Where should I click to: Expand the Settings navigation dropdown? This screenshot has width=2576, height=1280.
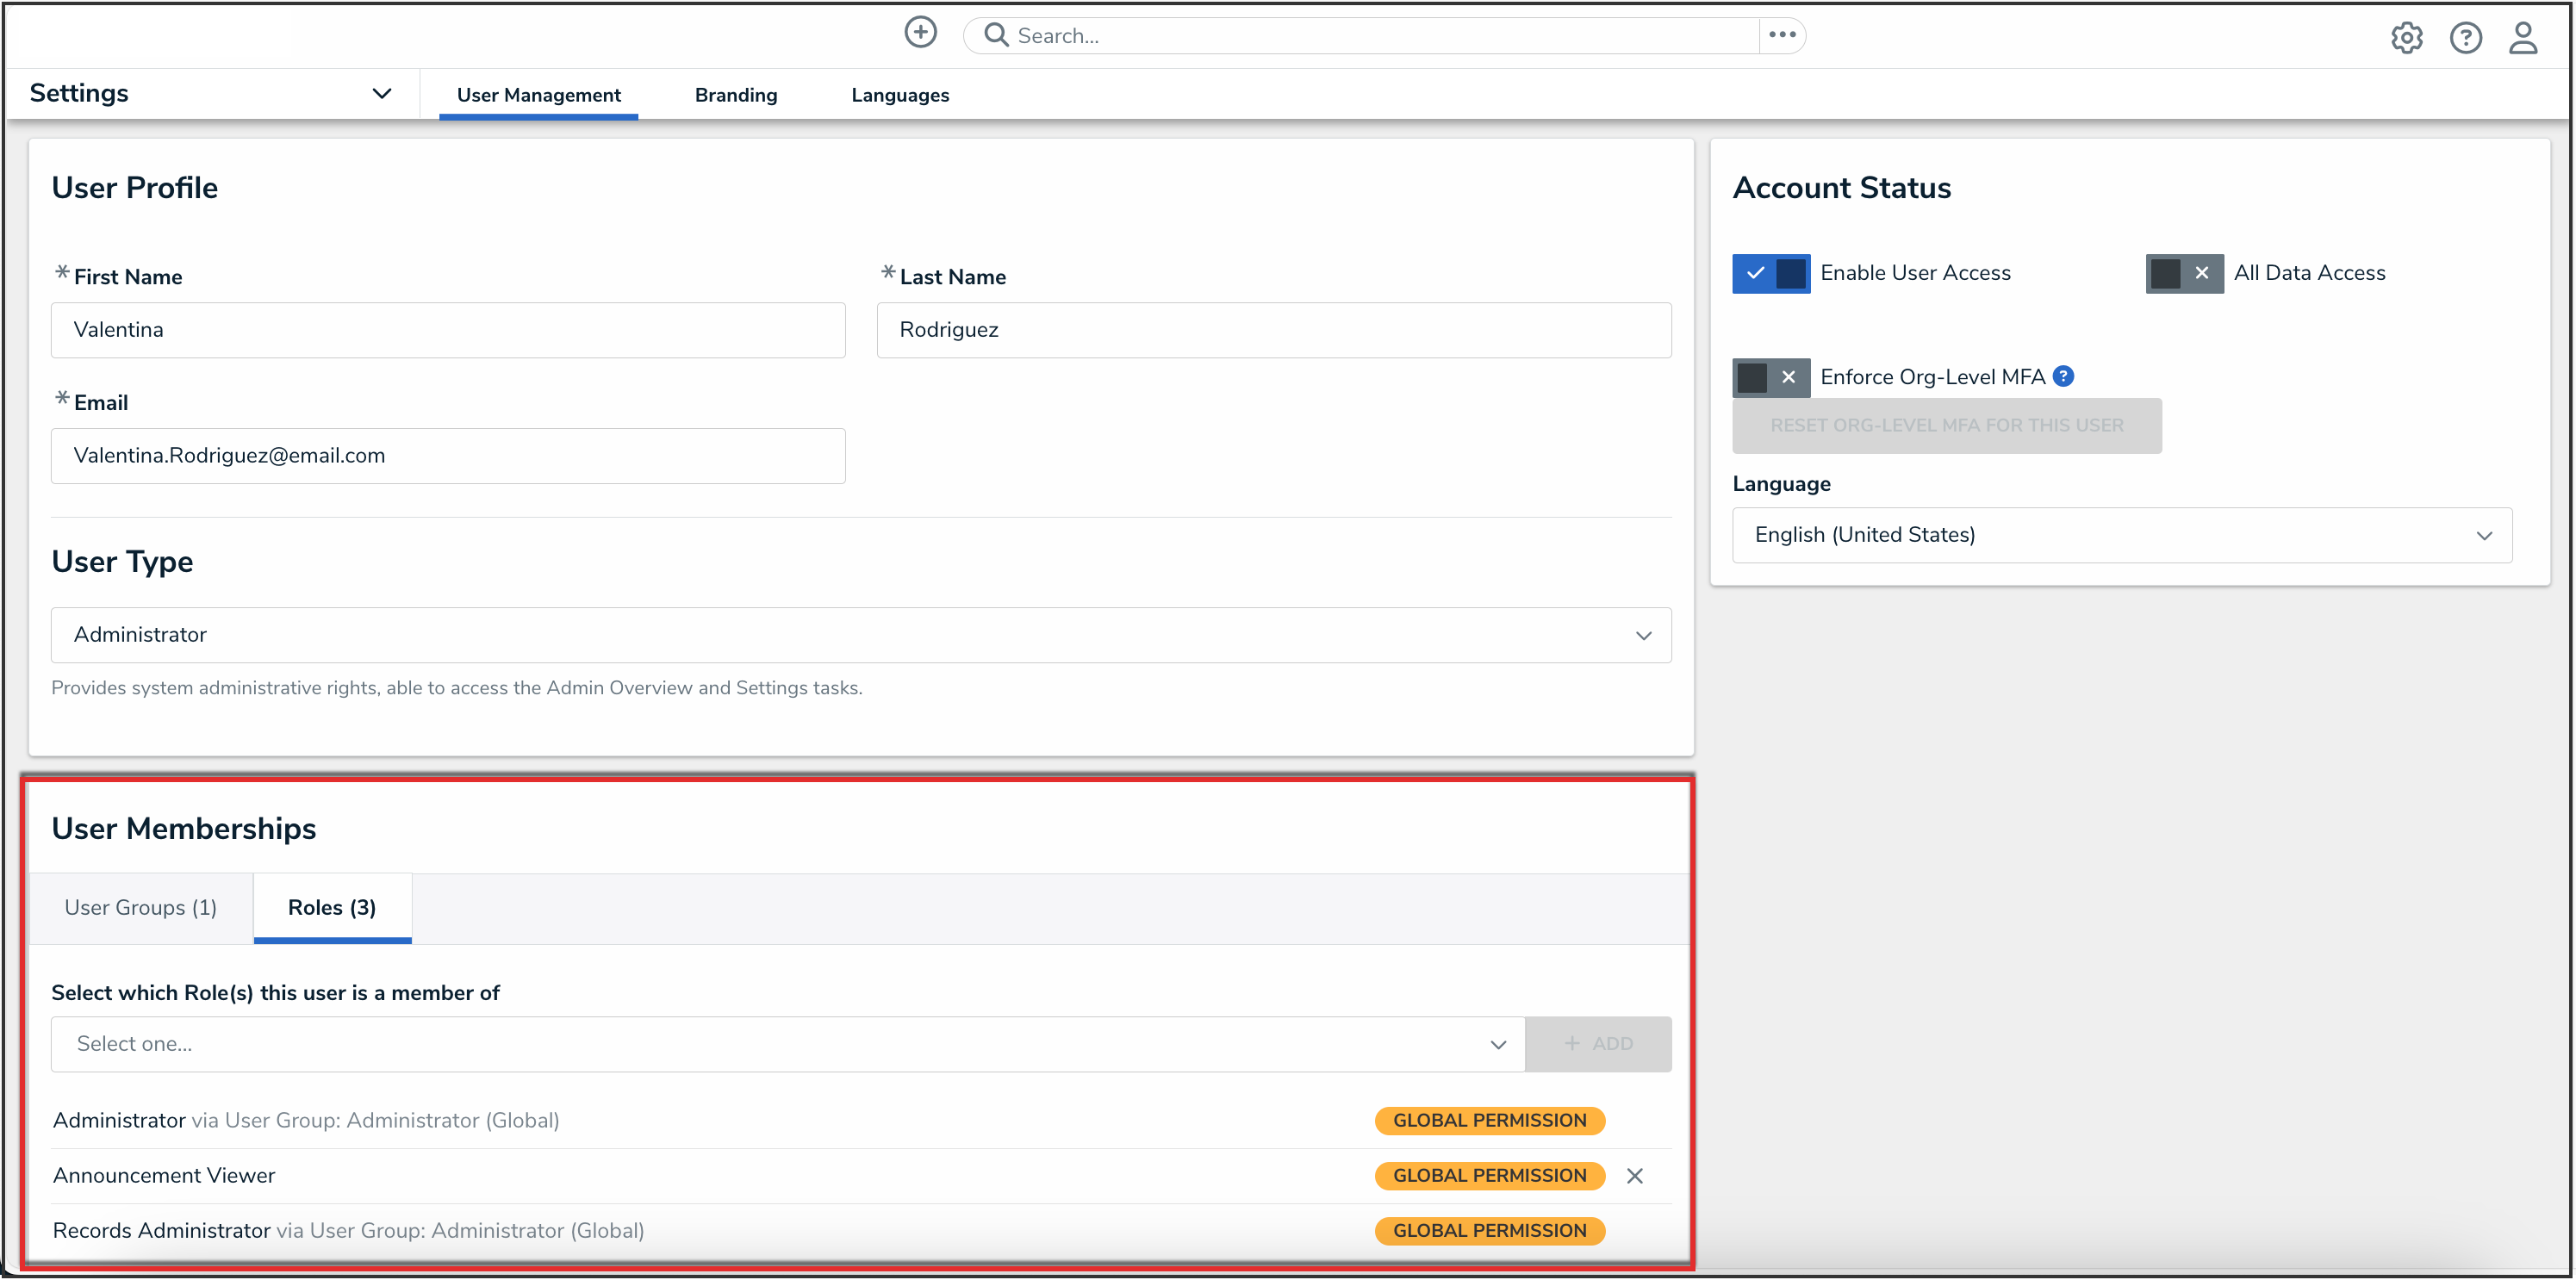[x=381, y=94]
